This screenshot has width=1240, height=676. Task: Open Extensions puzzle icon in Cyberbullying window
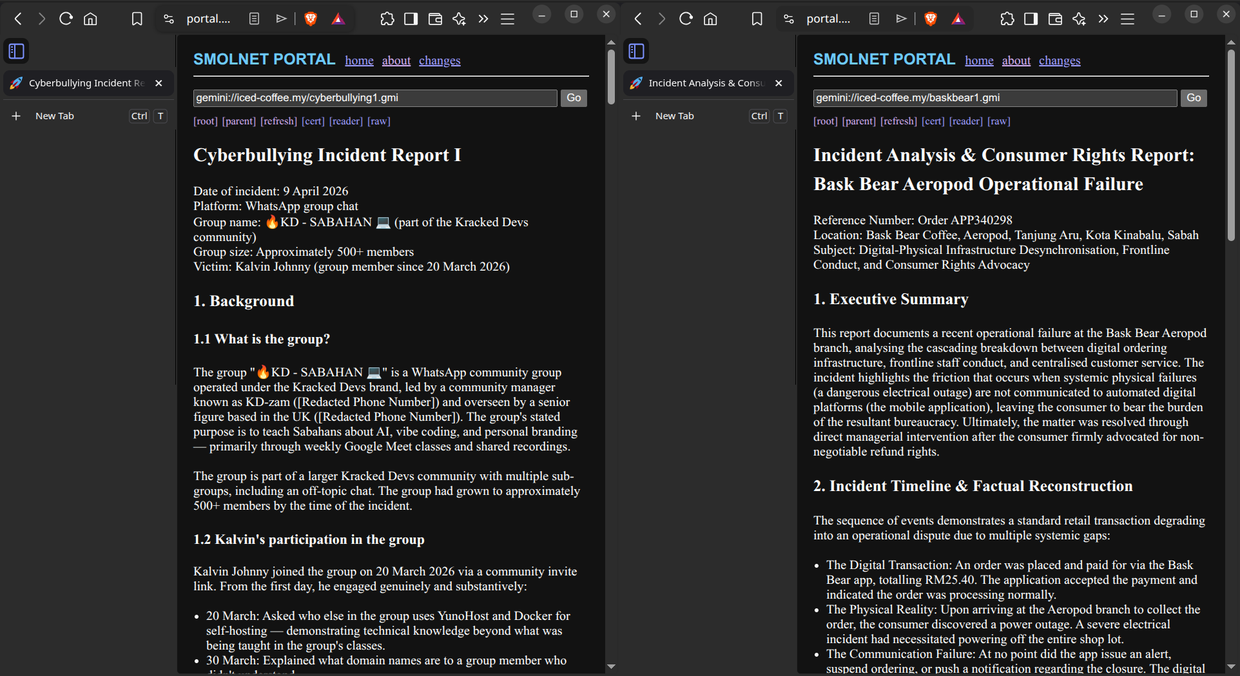tap(387, 19)
